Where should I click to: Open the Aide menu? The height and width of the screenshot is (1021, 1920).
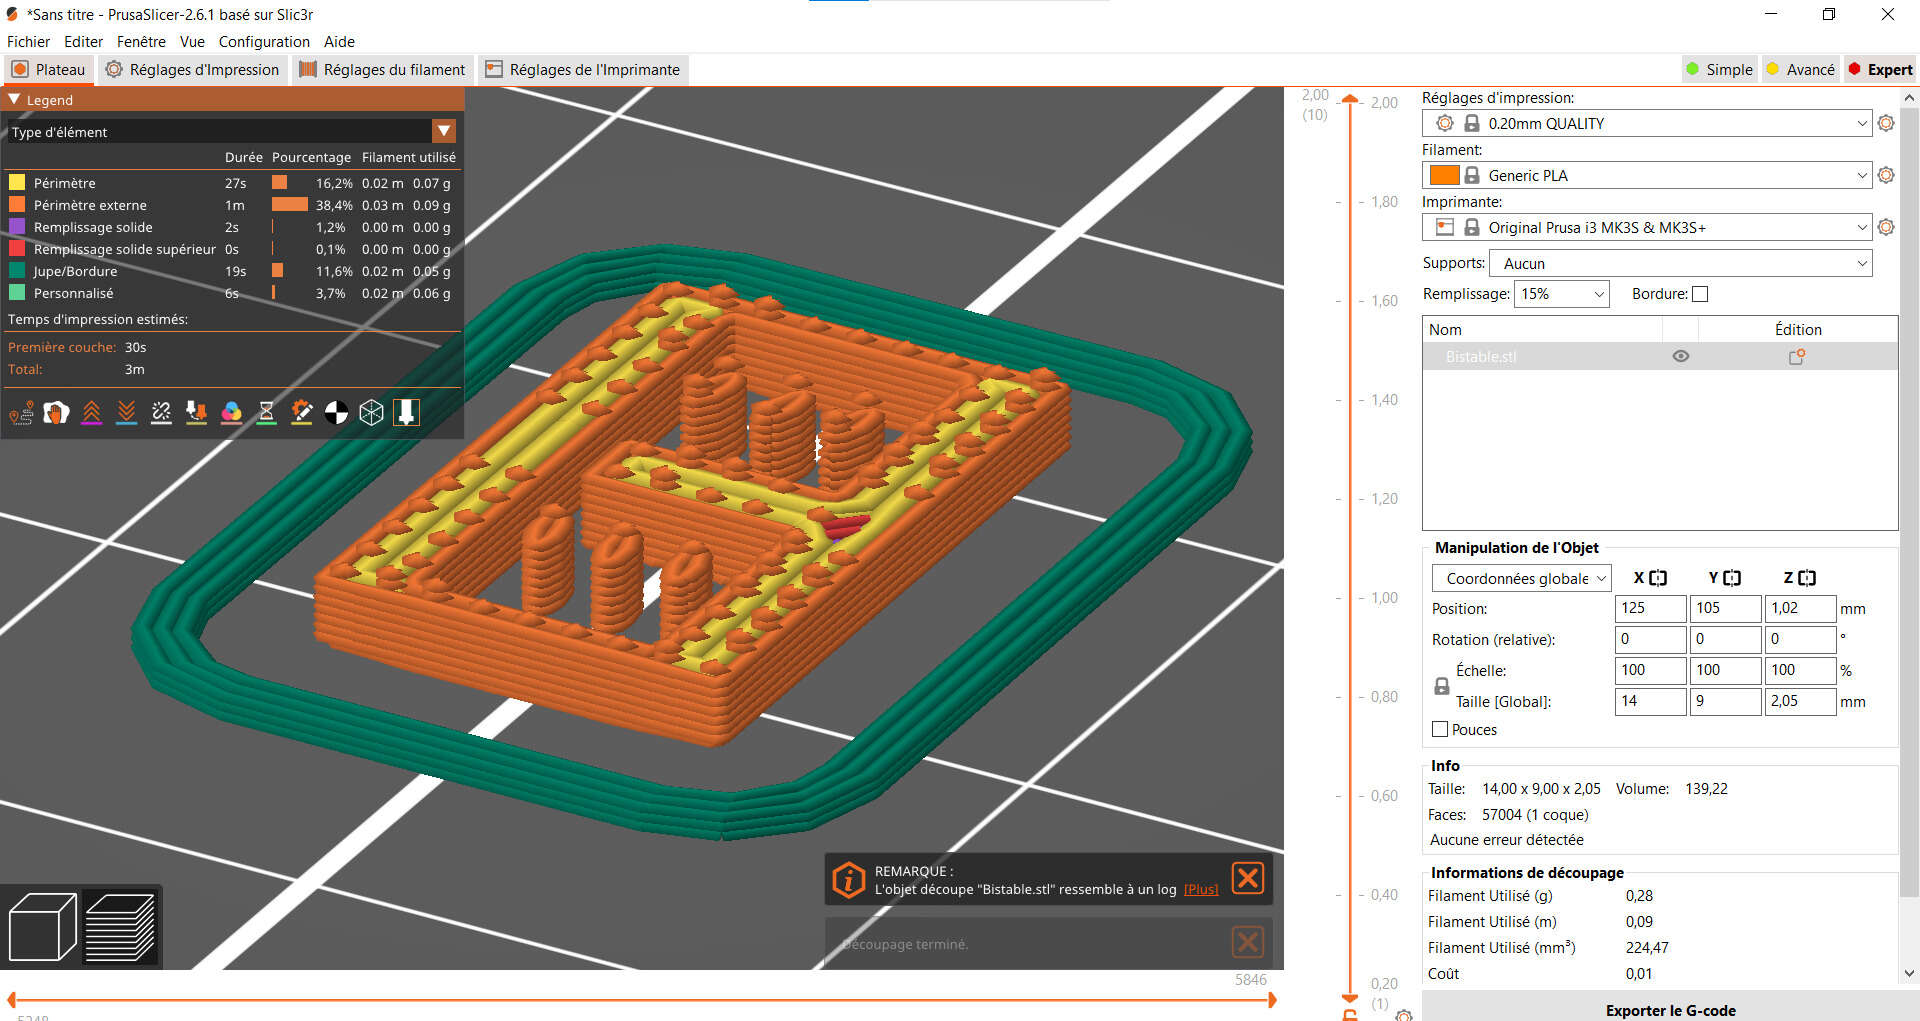click(339, 41)
